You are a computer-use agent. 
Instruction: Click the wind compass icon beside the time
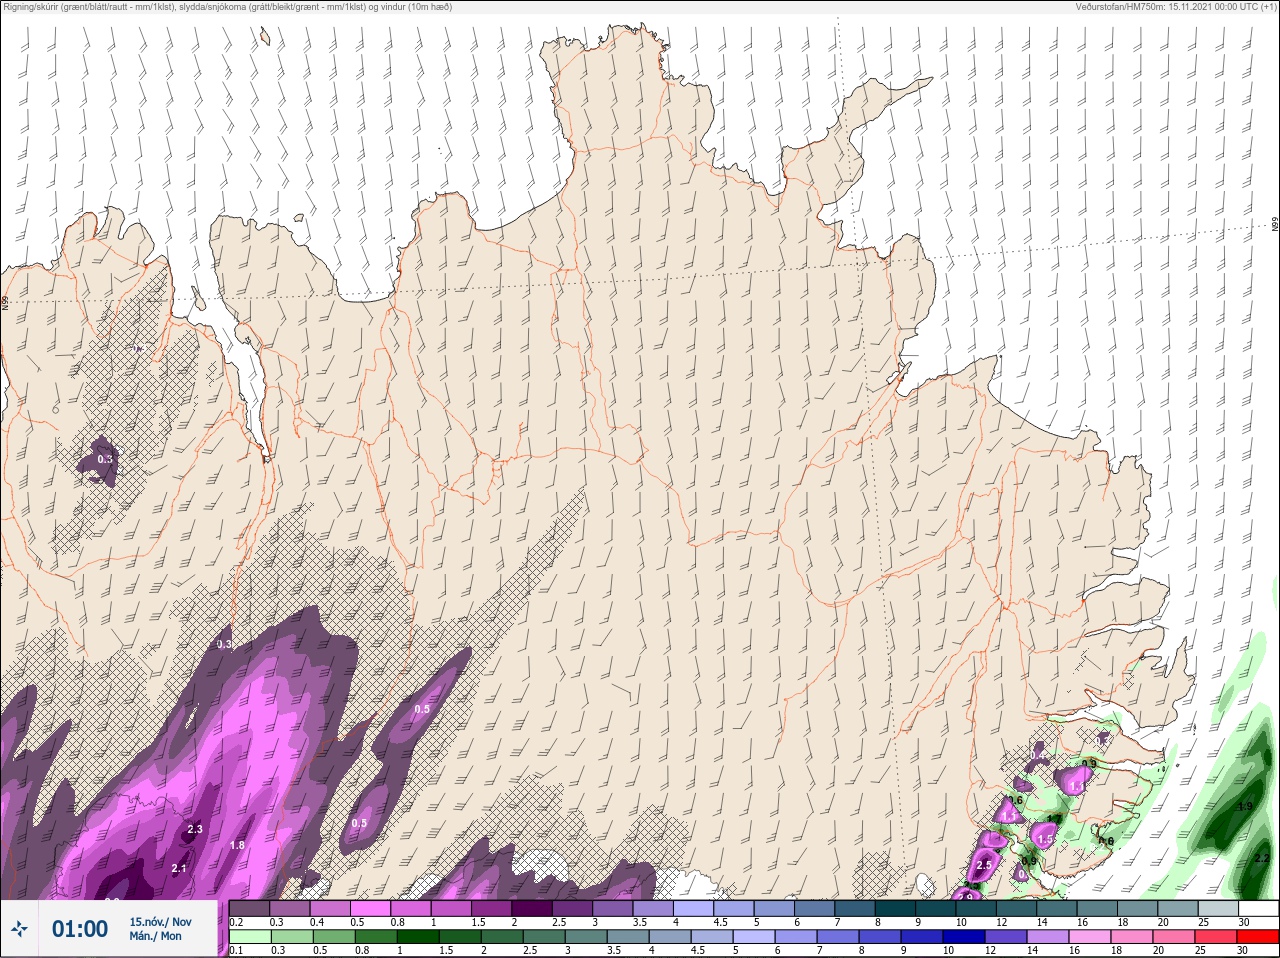pyautogui.click(x=19, y=929)
